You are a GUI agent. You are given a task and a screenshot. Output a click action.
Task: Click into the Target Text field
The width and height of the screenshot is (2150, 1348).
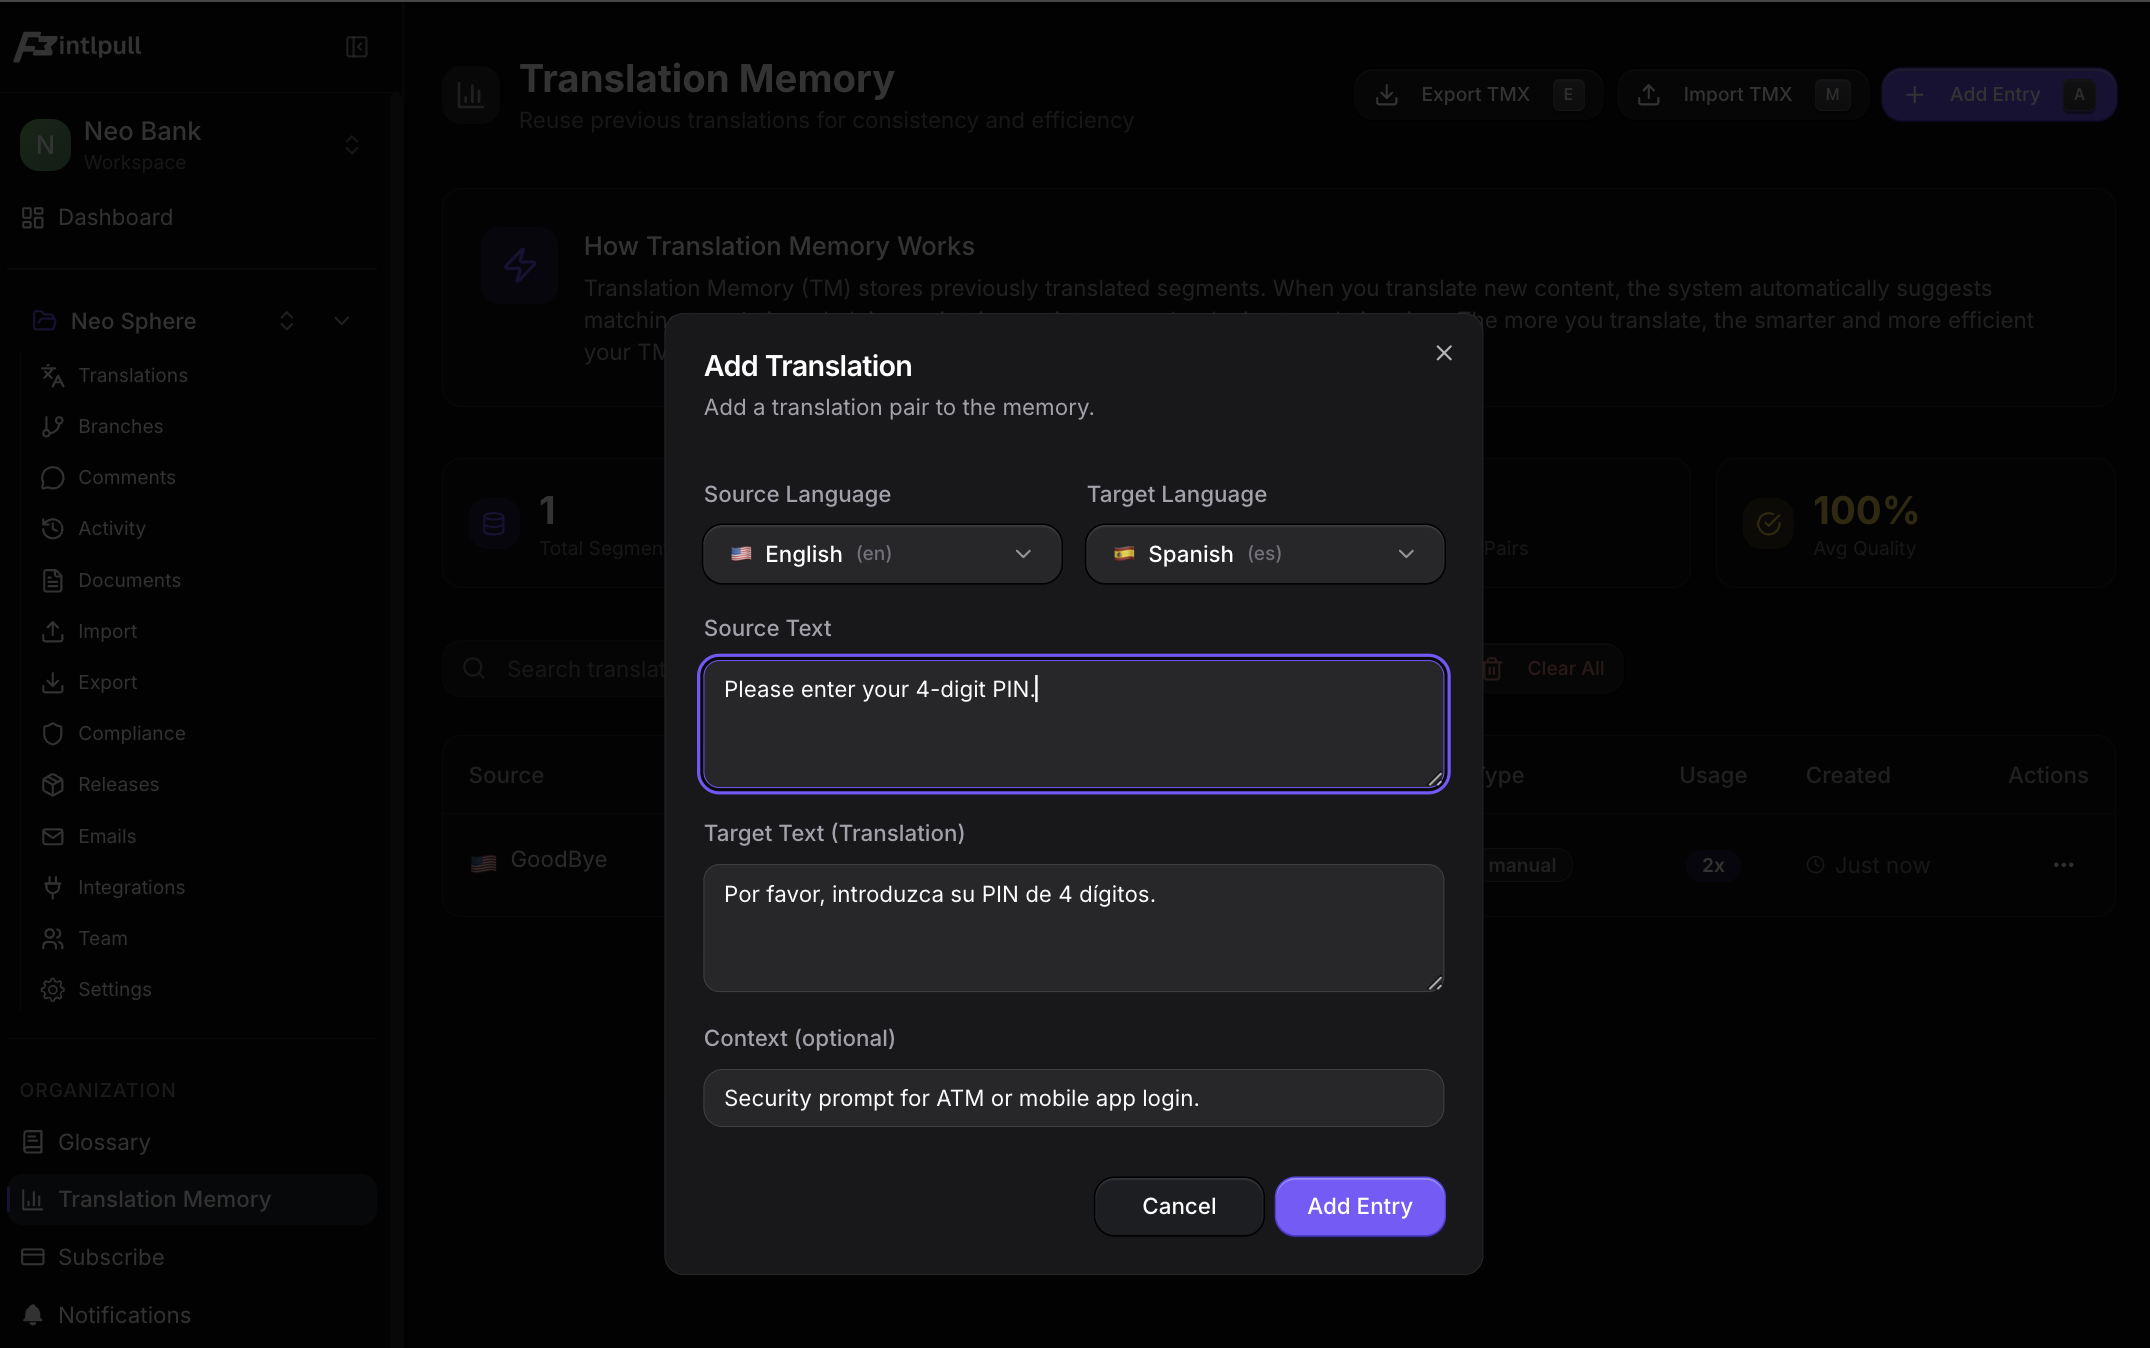click(1072, 928)
